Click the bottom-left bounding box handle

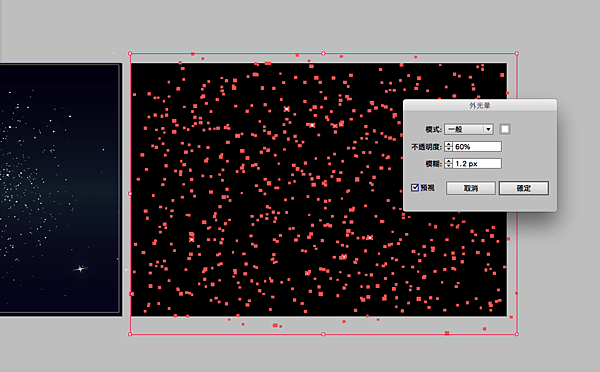pos(130,334)
